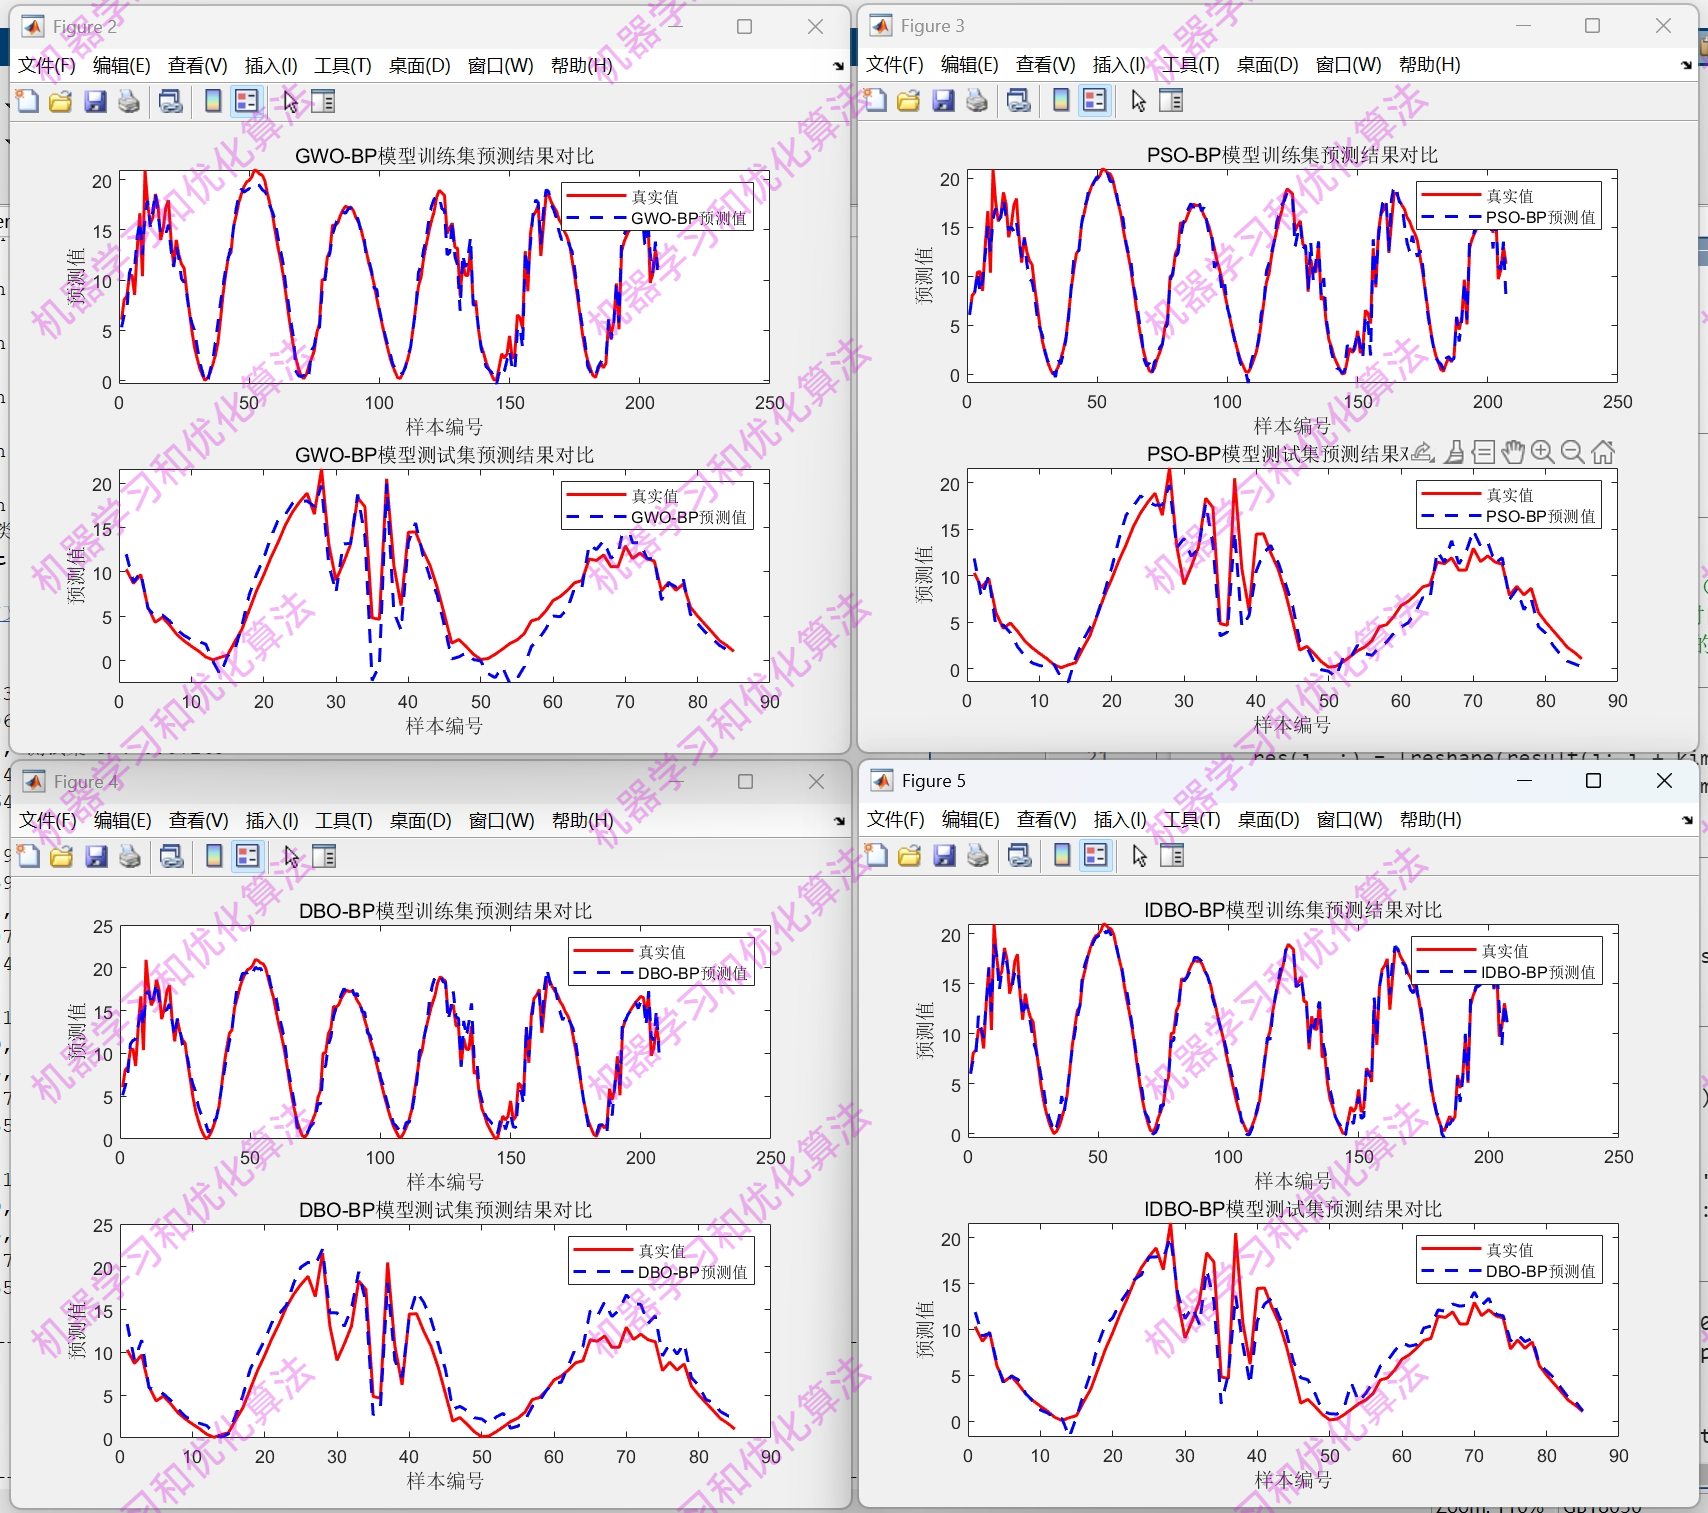
Task: Click dock arrow on Figure 2 menu bar
Action: [x=838, y=66]
